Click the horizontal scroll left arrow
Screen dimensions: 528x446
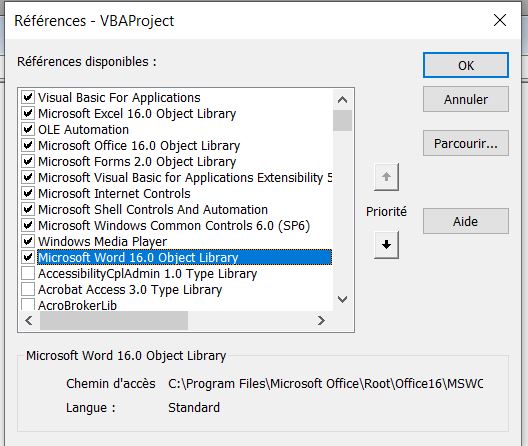29,320
